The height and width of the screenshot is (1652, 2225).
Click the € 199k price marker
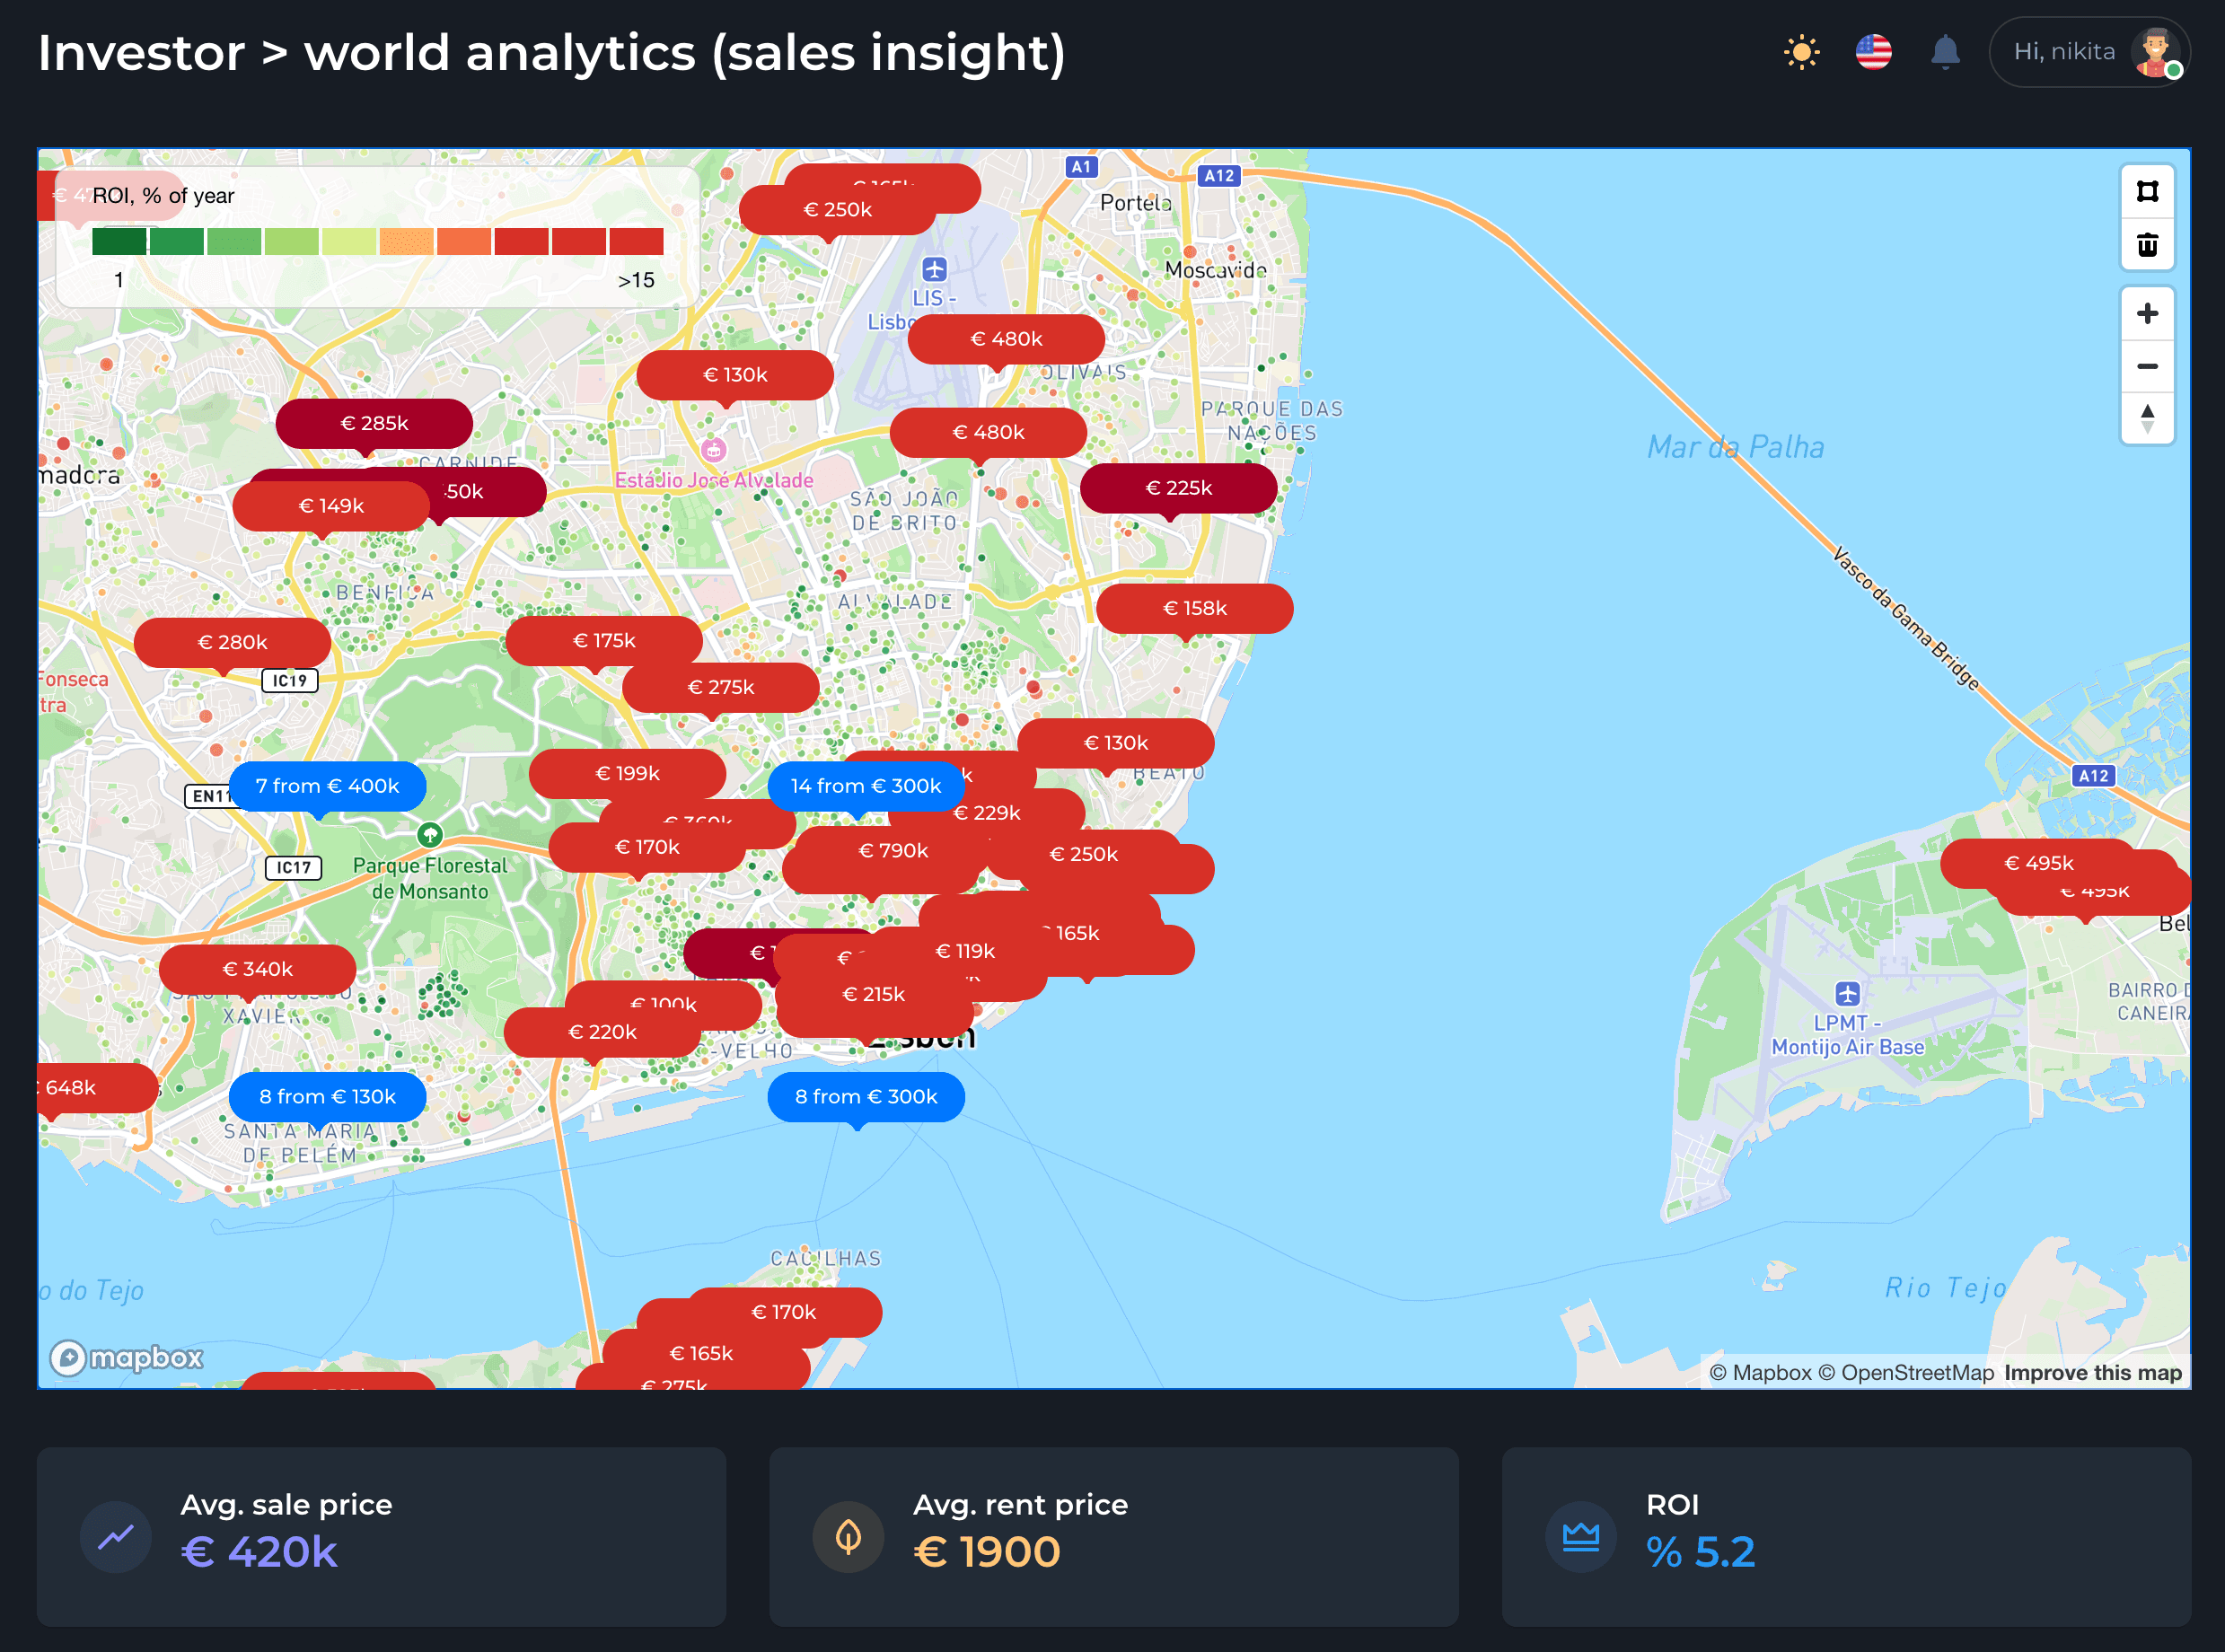pyautogui.click(x=627, y=773)
